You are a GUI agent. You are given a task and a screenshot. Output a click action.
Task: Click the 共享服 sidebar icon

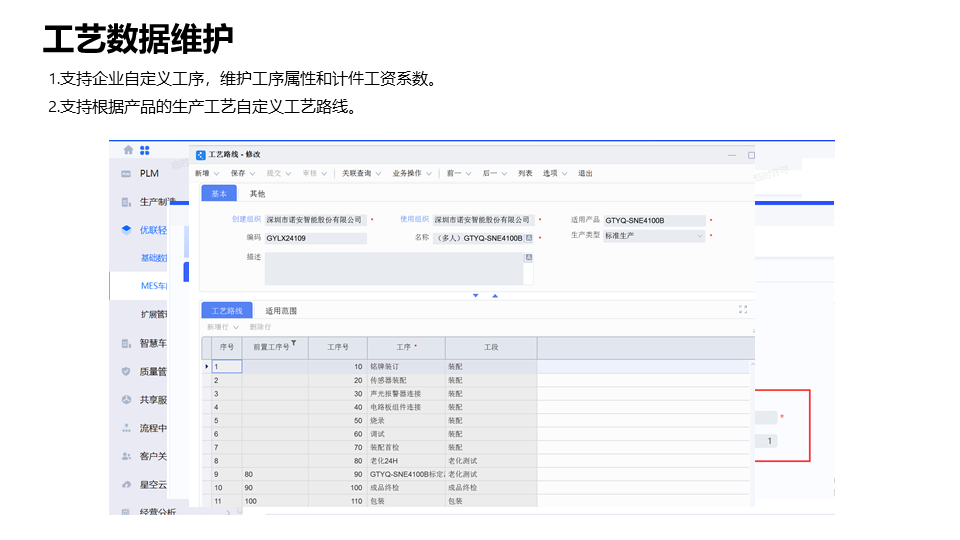126,399
